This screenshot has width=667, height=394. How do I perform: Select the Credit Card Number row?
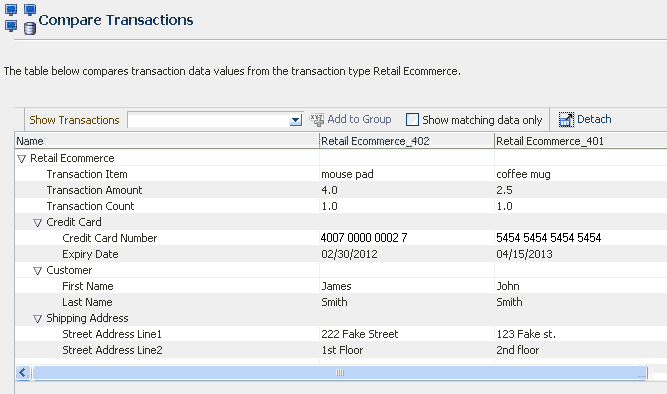341,238
